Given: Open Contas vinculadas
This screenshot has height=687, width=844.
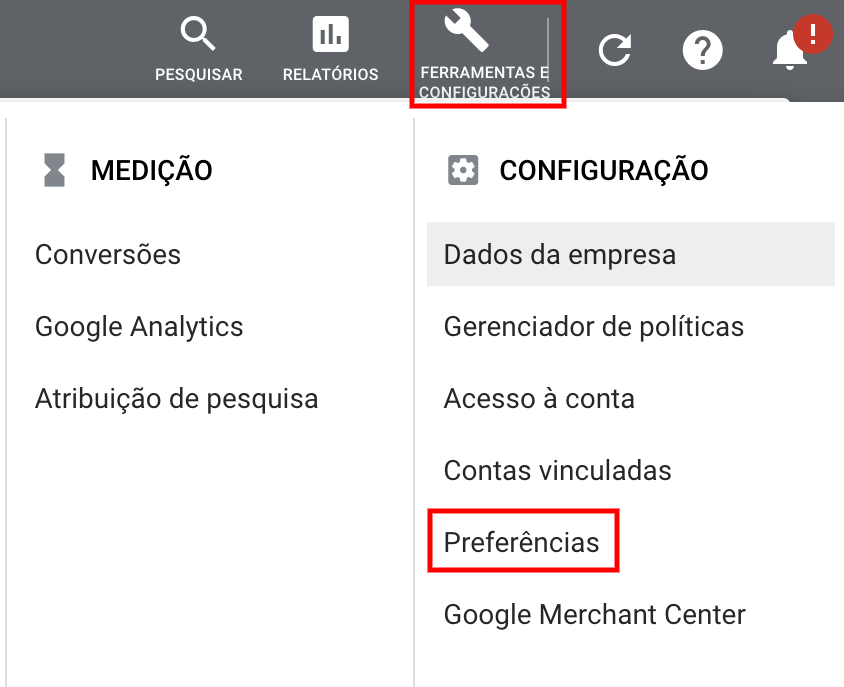Looking at the screenshot, I should coord(557,470).
